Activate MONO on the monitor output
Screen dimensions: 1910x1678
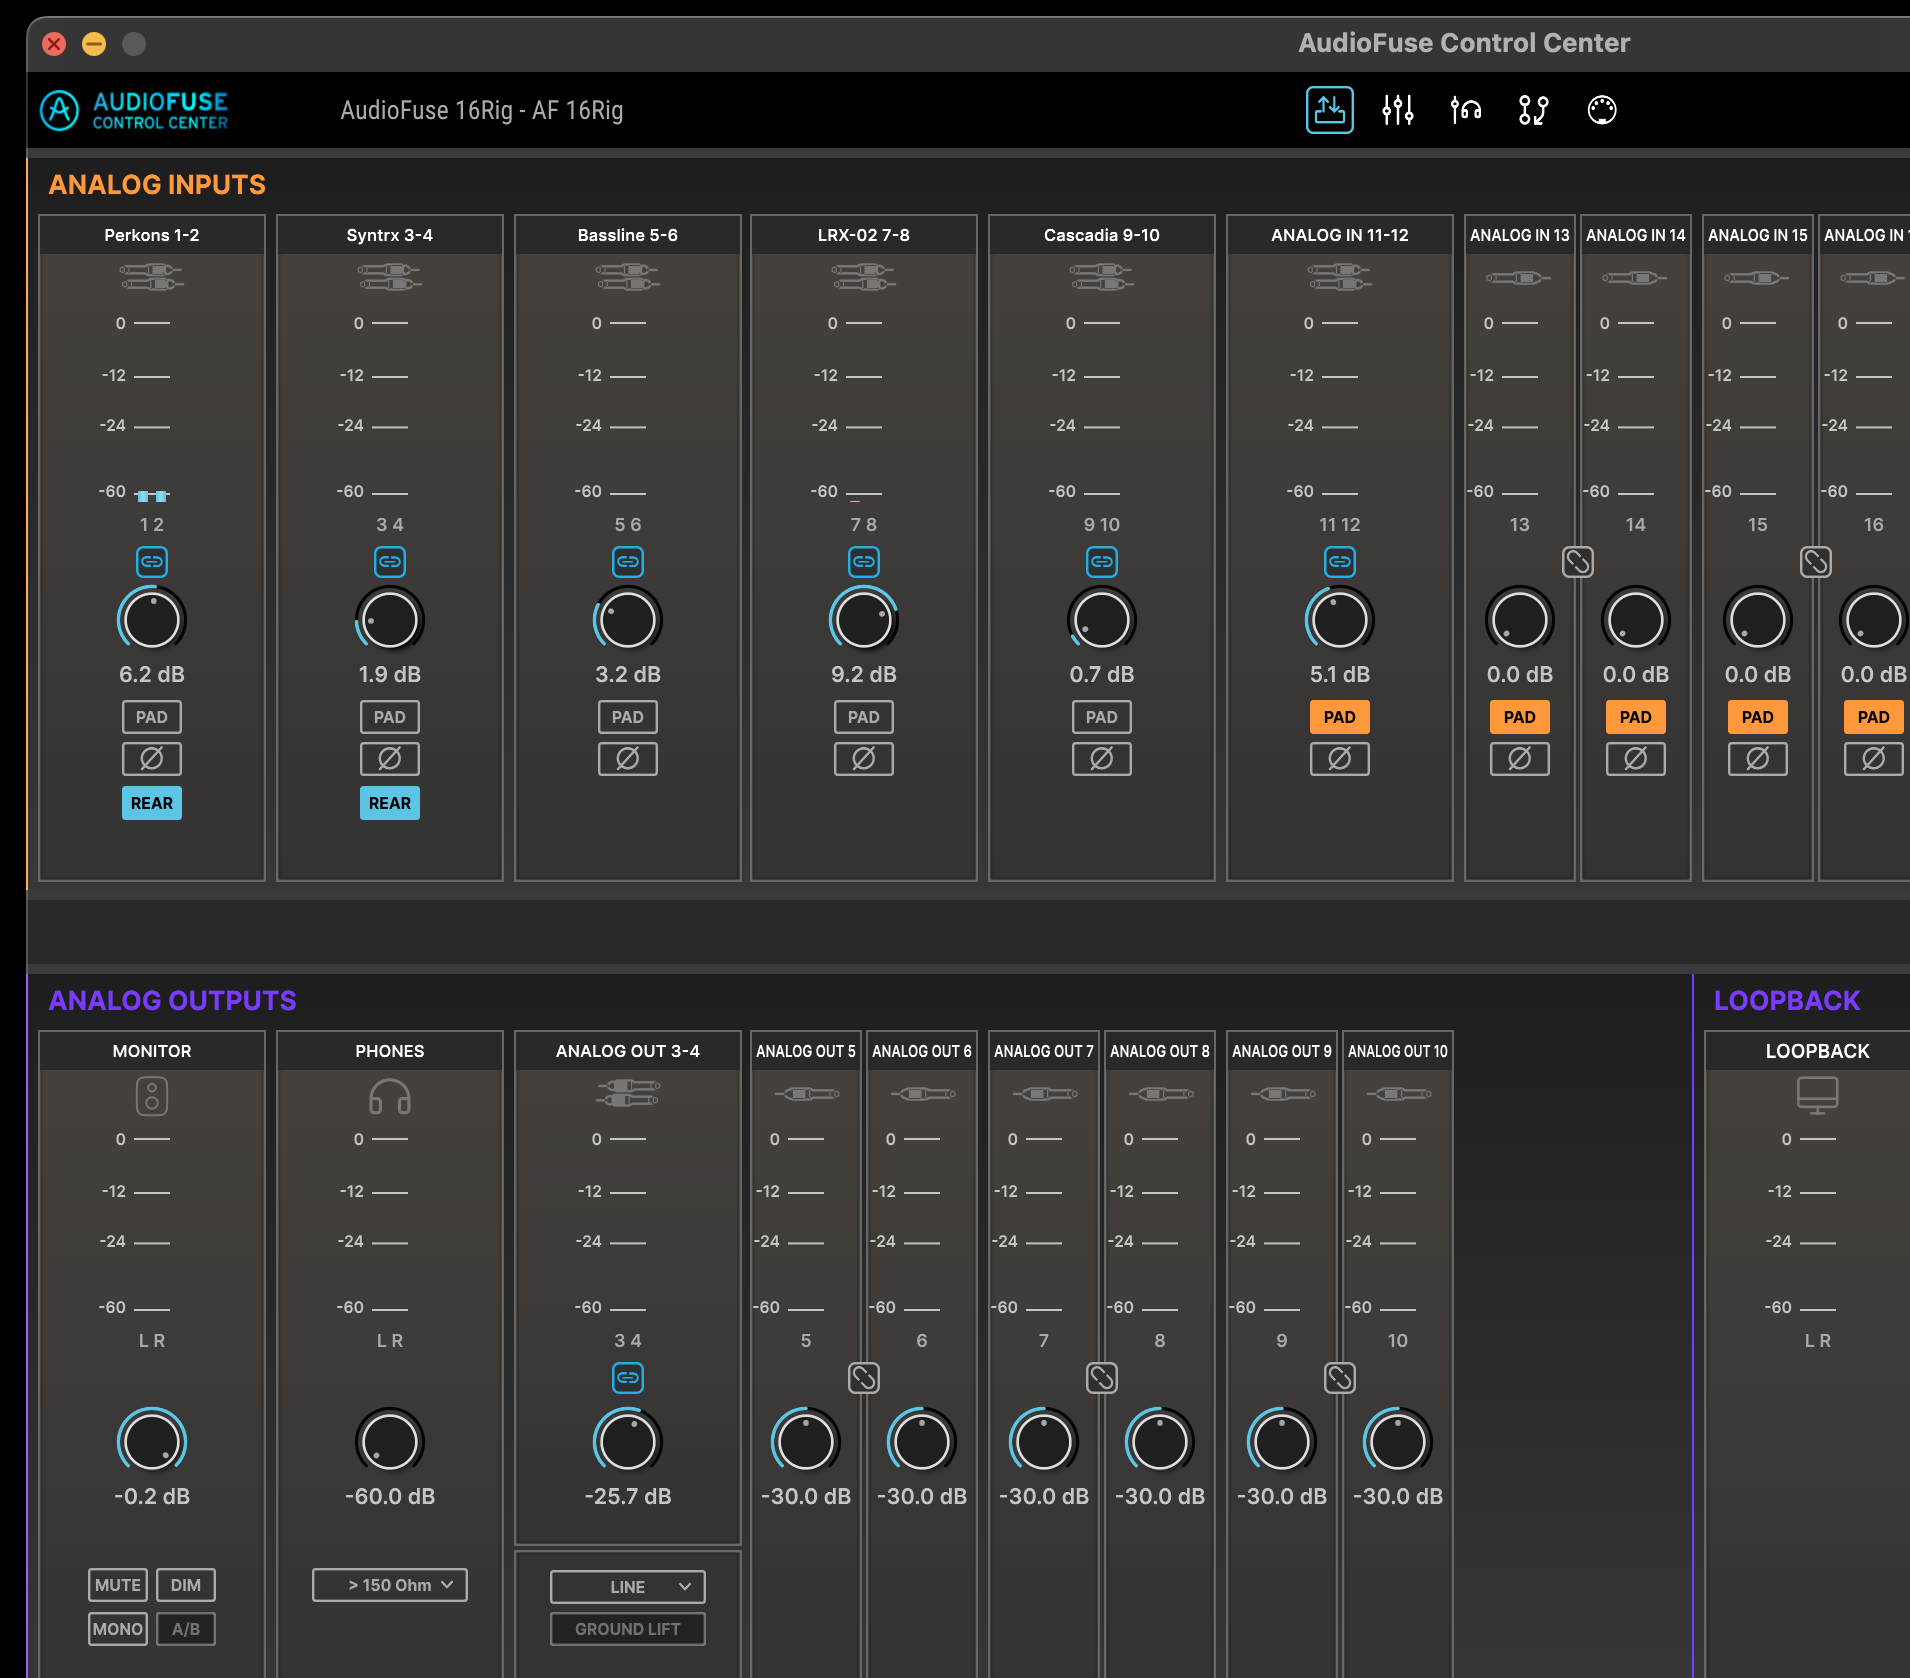pos(118,1629)
